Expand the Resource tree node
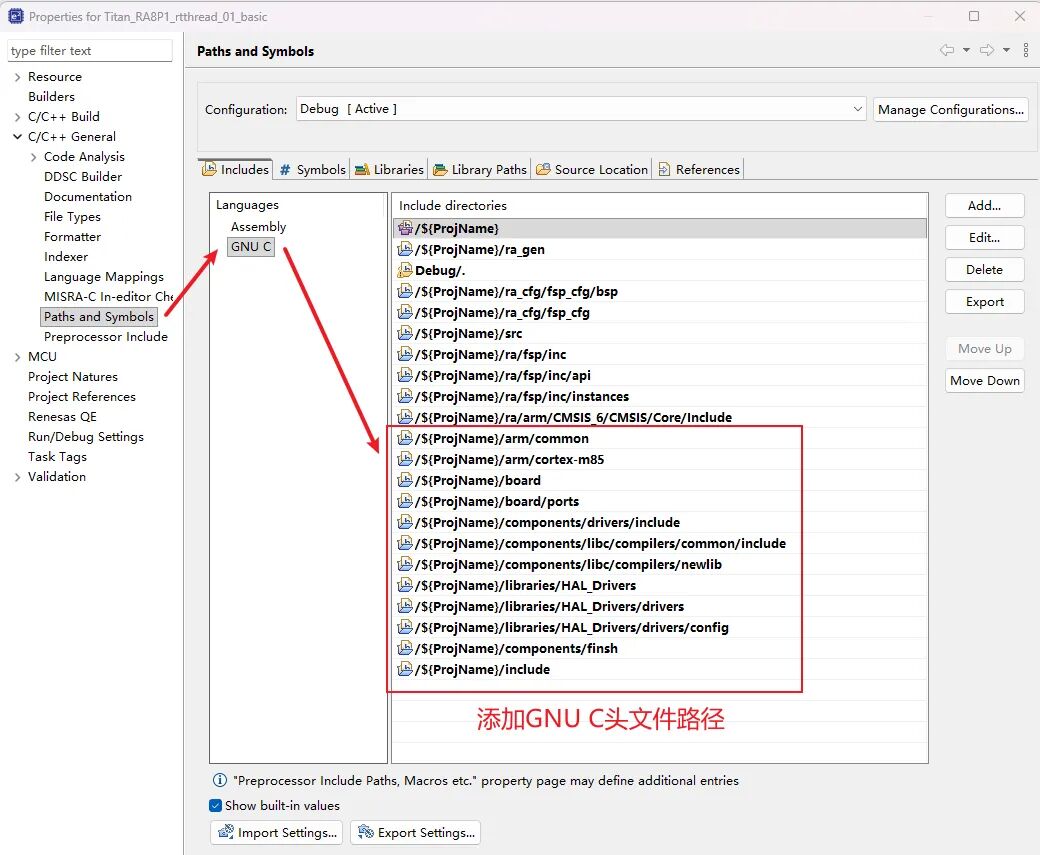This screenshot has width=1040, height=855. pos(17,77)
